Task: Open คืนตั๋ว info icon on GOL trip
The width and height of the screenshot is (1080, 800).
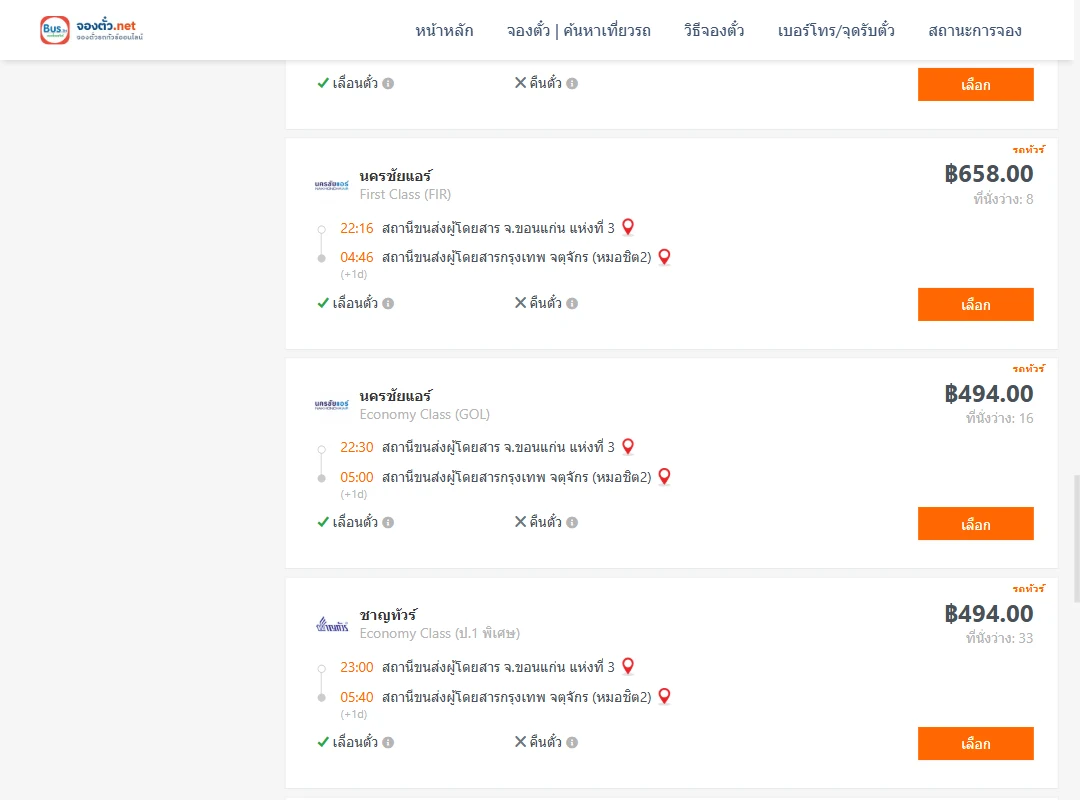Action: tap(572, 522)
